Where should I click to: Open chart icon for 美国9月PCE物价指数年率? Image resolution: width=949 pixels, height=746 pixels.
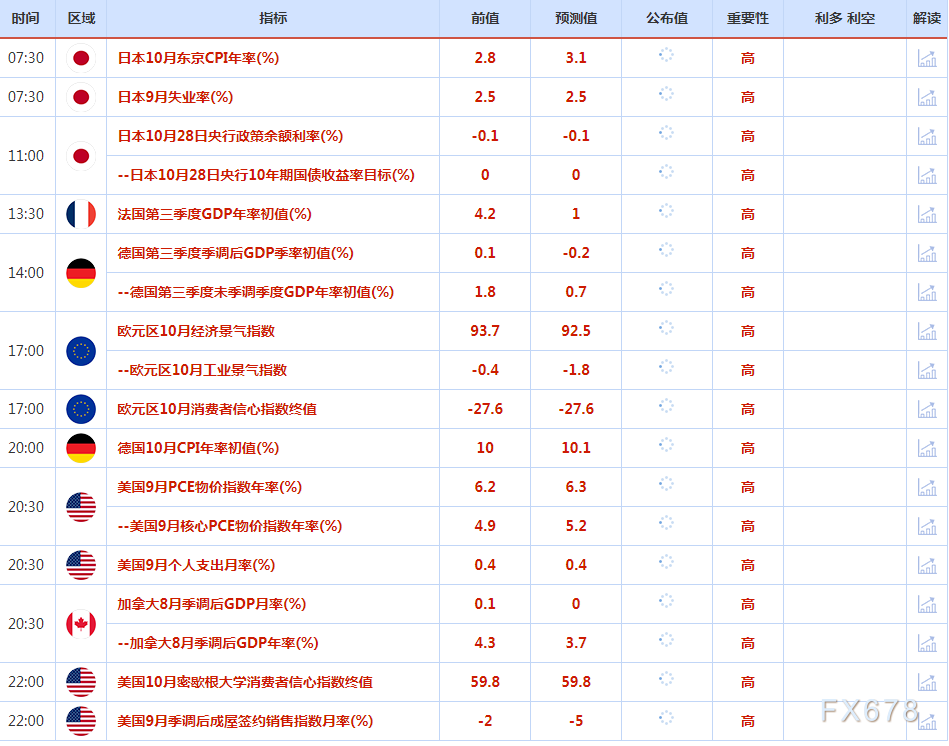pyautogui.click(x=927, y=487)
